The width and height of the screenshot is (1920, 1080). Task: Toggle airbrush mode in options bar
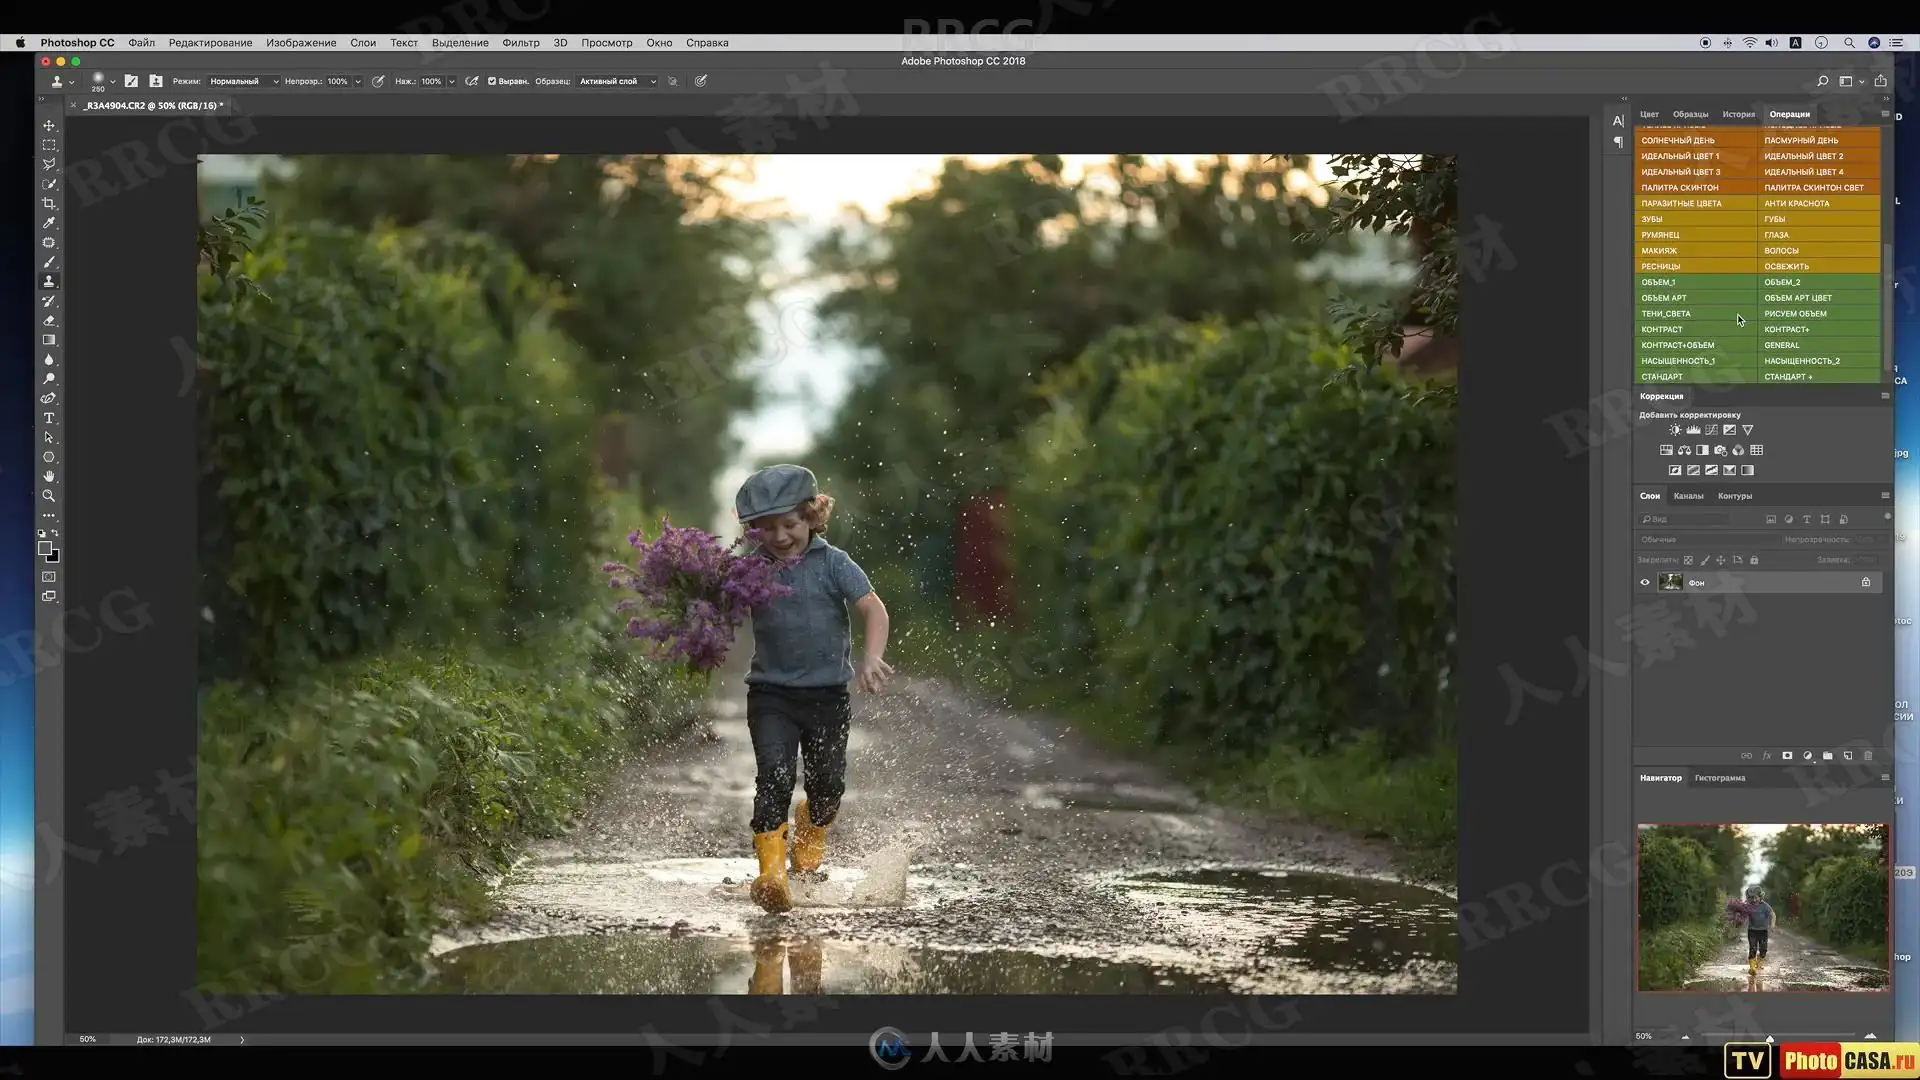472,81
